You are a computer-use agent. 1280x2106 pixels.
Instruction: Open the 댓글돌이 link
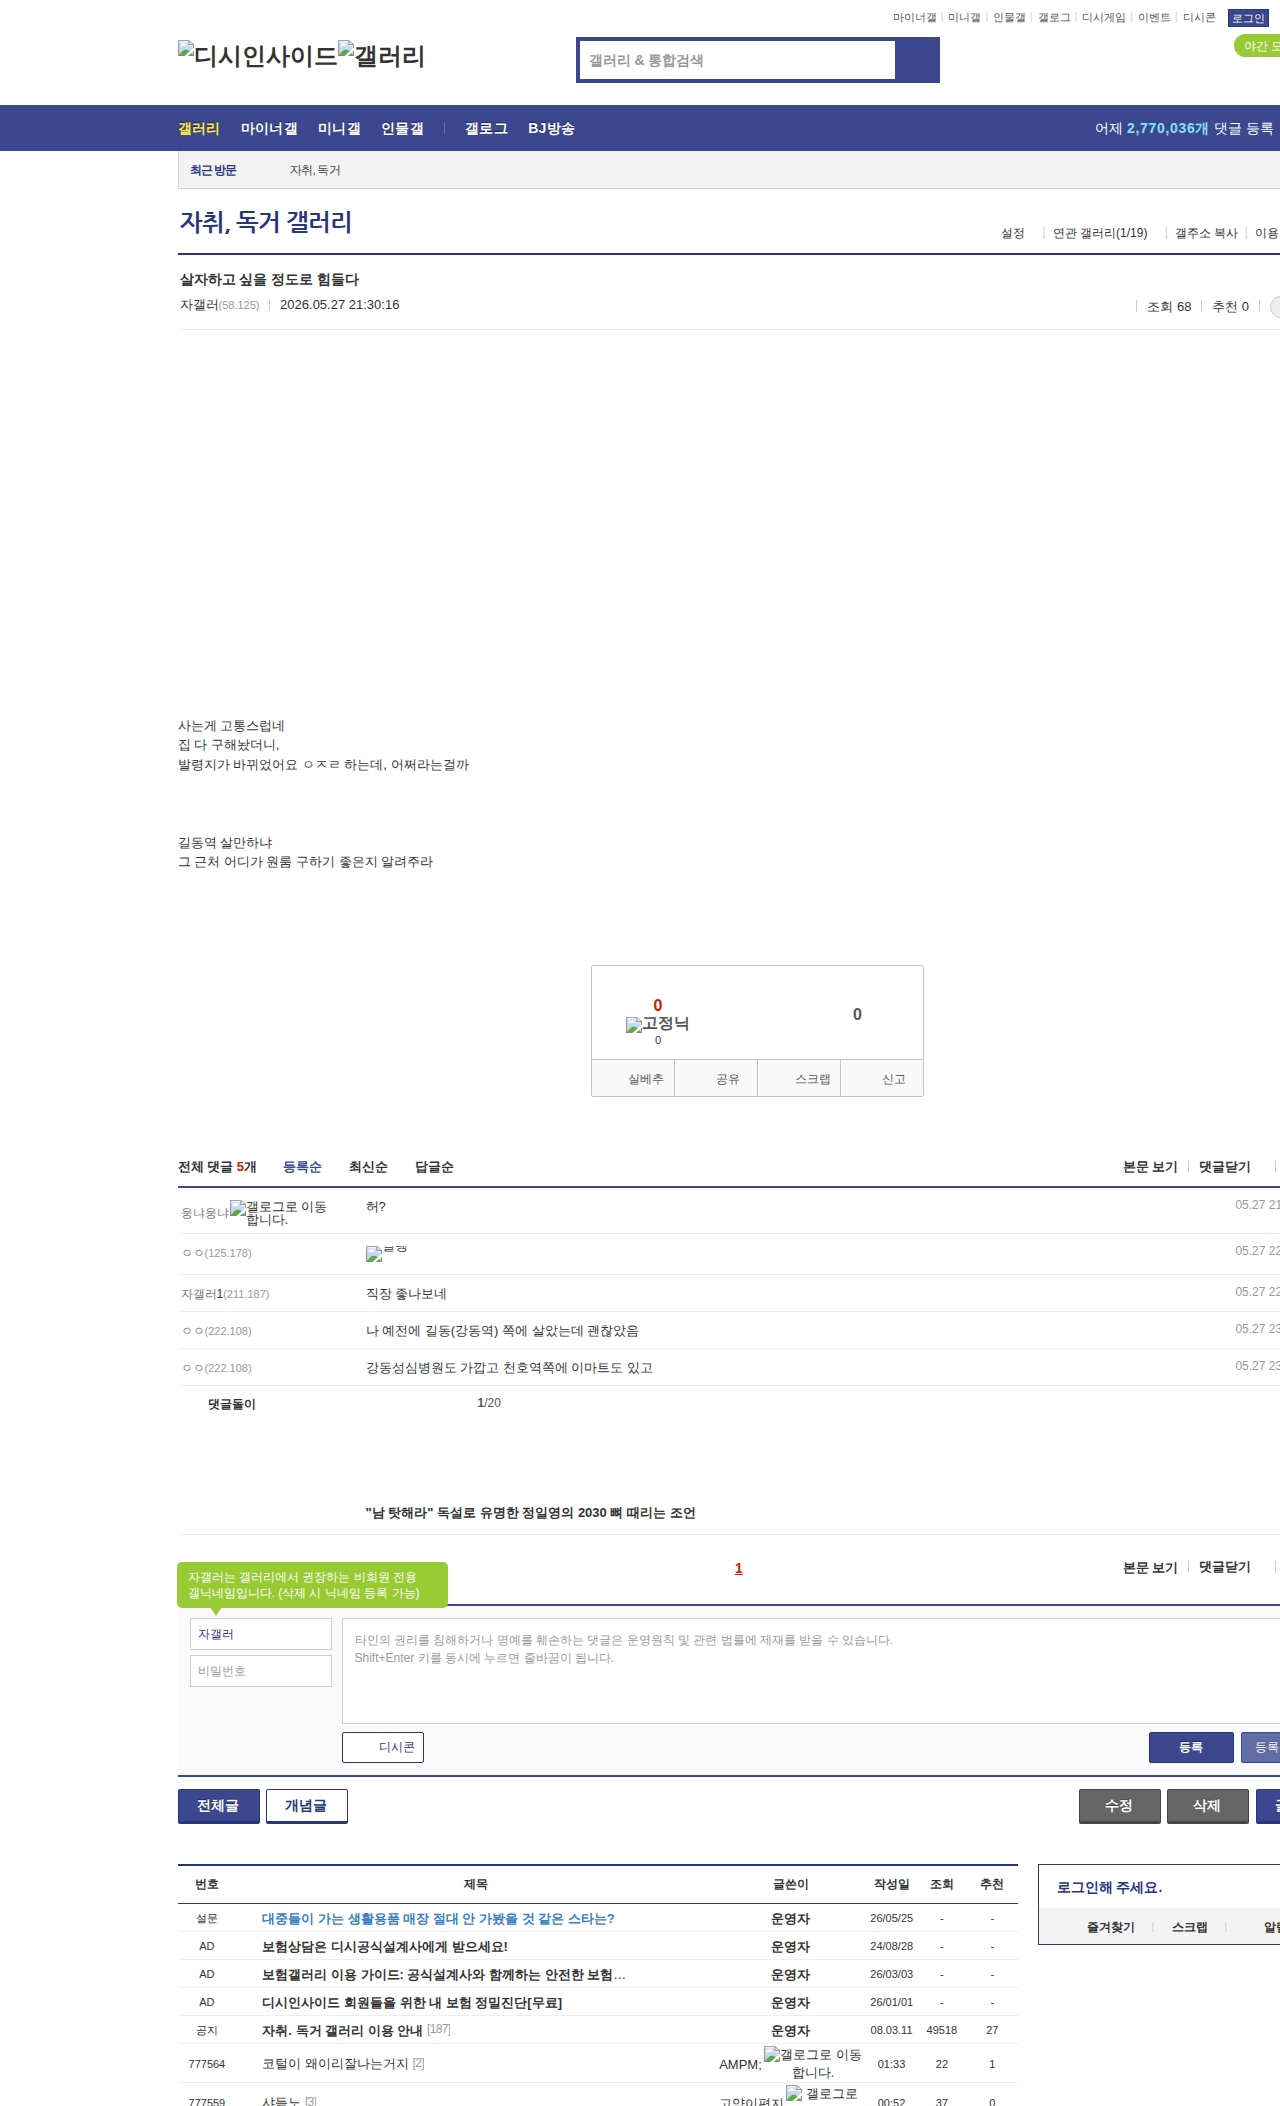tap(231, 1404)
